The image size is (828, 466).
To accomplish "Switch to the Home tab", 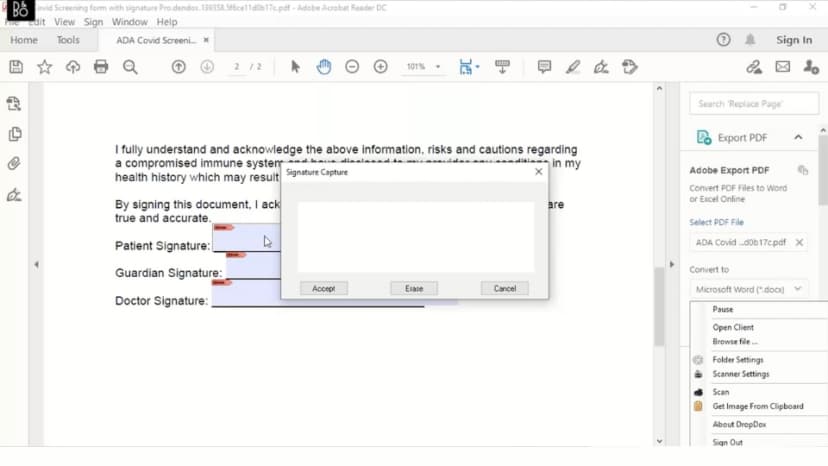I will (24, 40).
